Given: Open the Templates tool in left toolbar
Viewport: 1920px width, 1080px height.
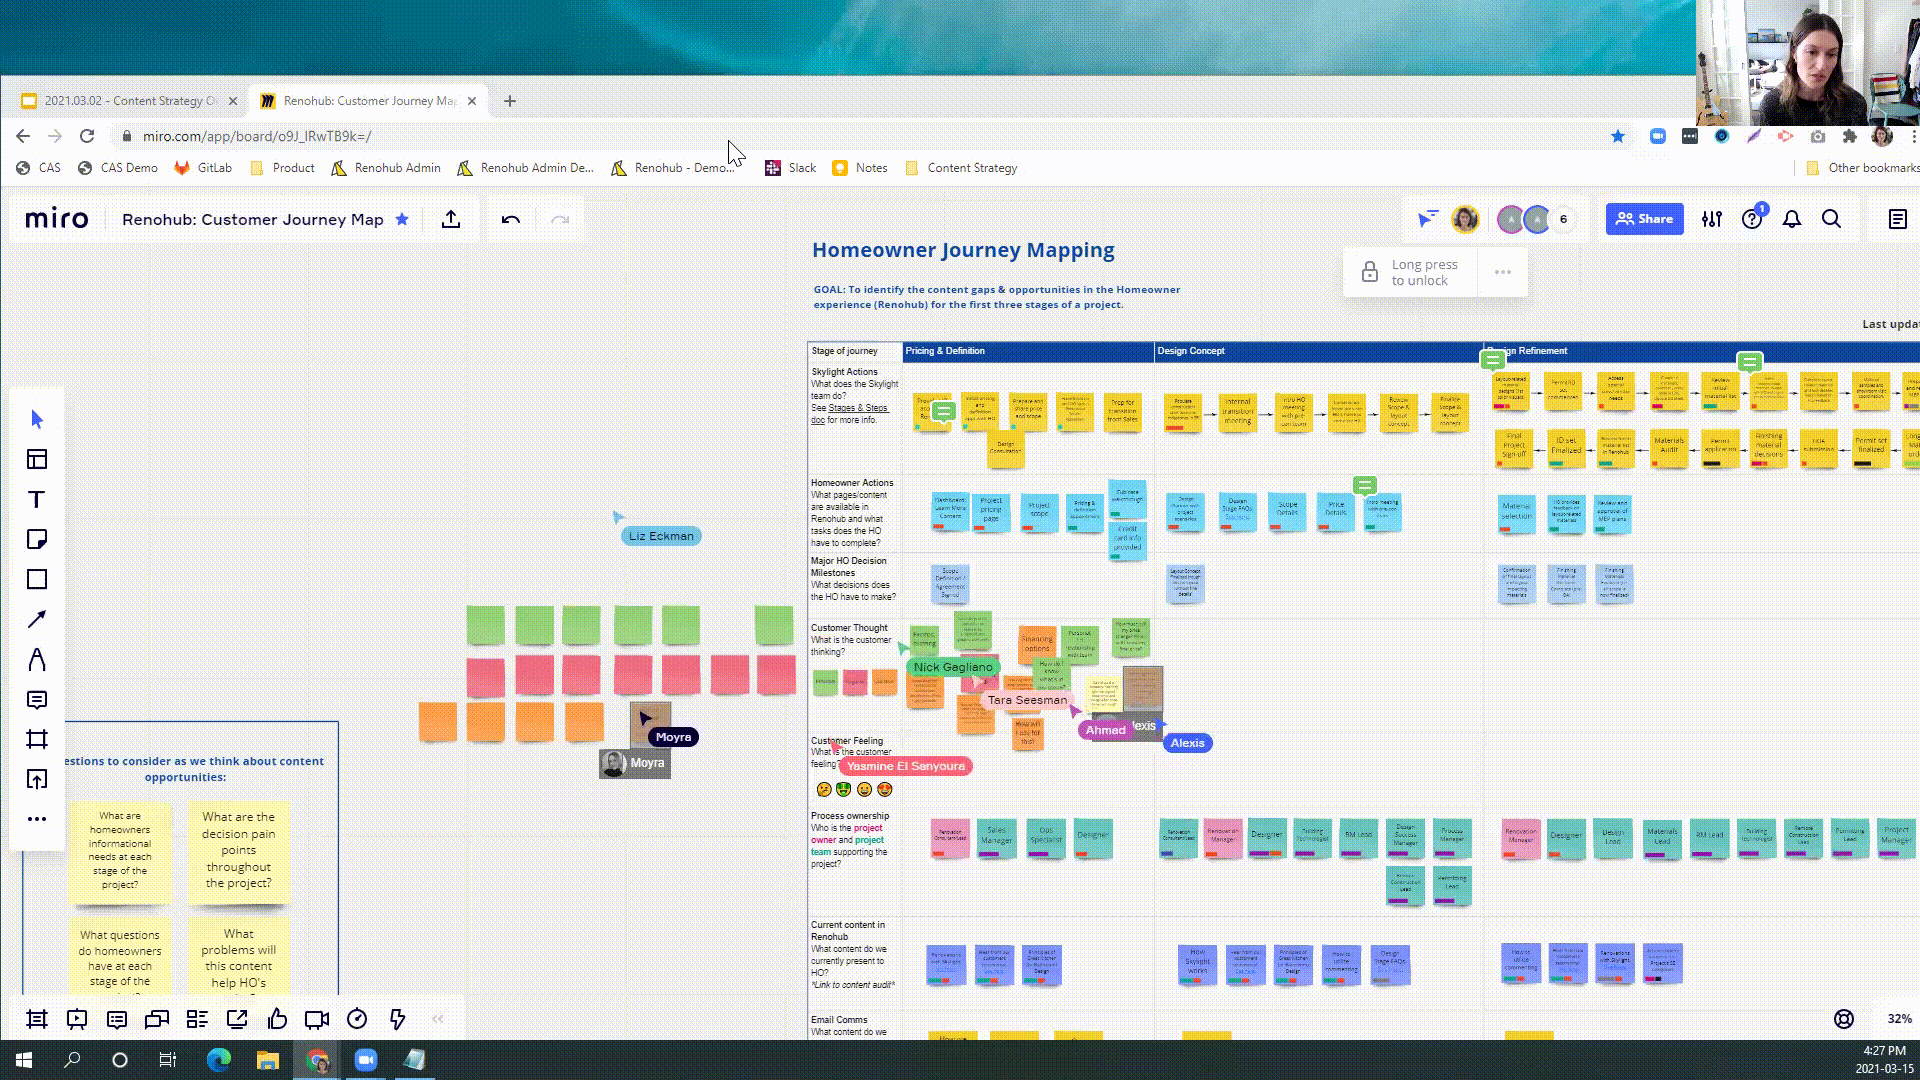Looking at the screenshot, I should click(x=37, y=459).
